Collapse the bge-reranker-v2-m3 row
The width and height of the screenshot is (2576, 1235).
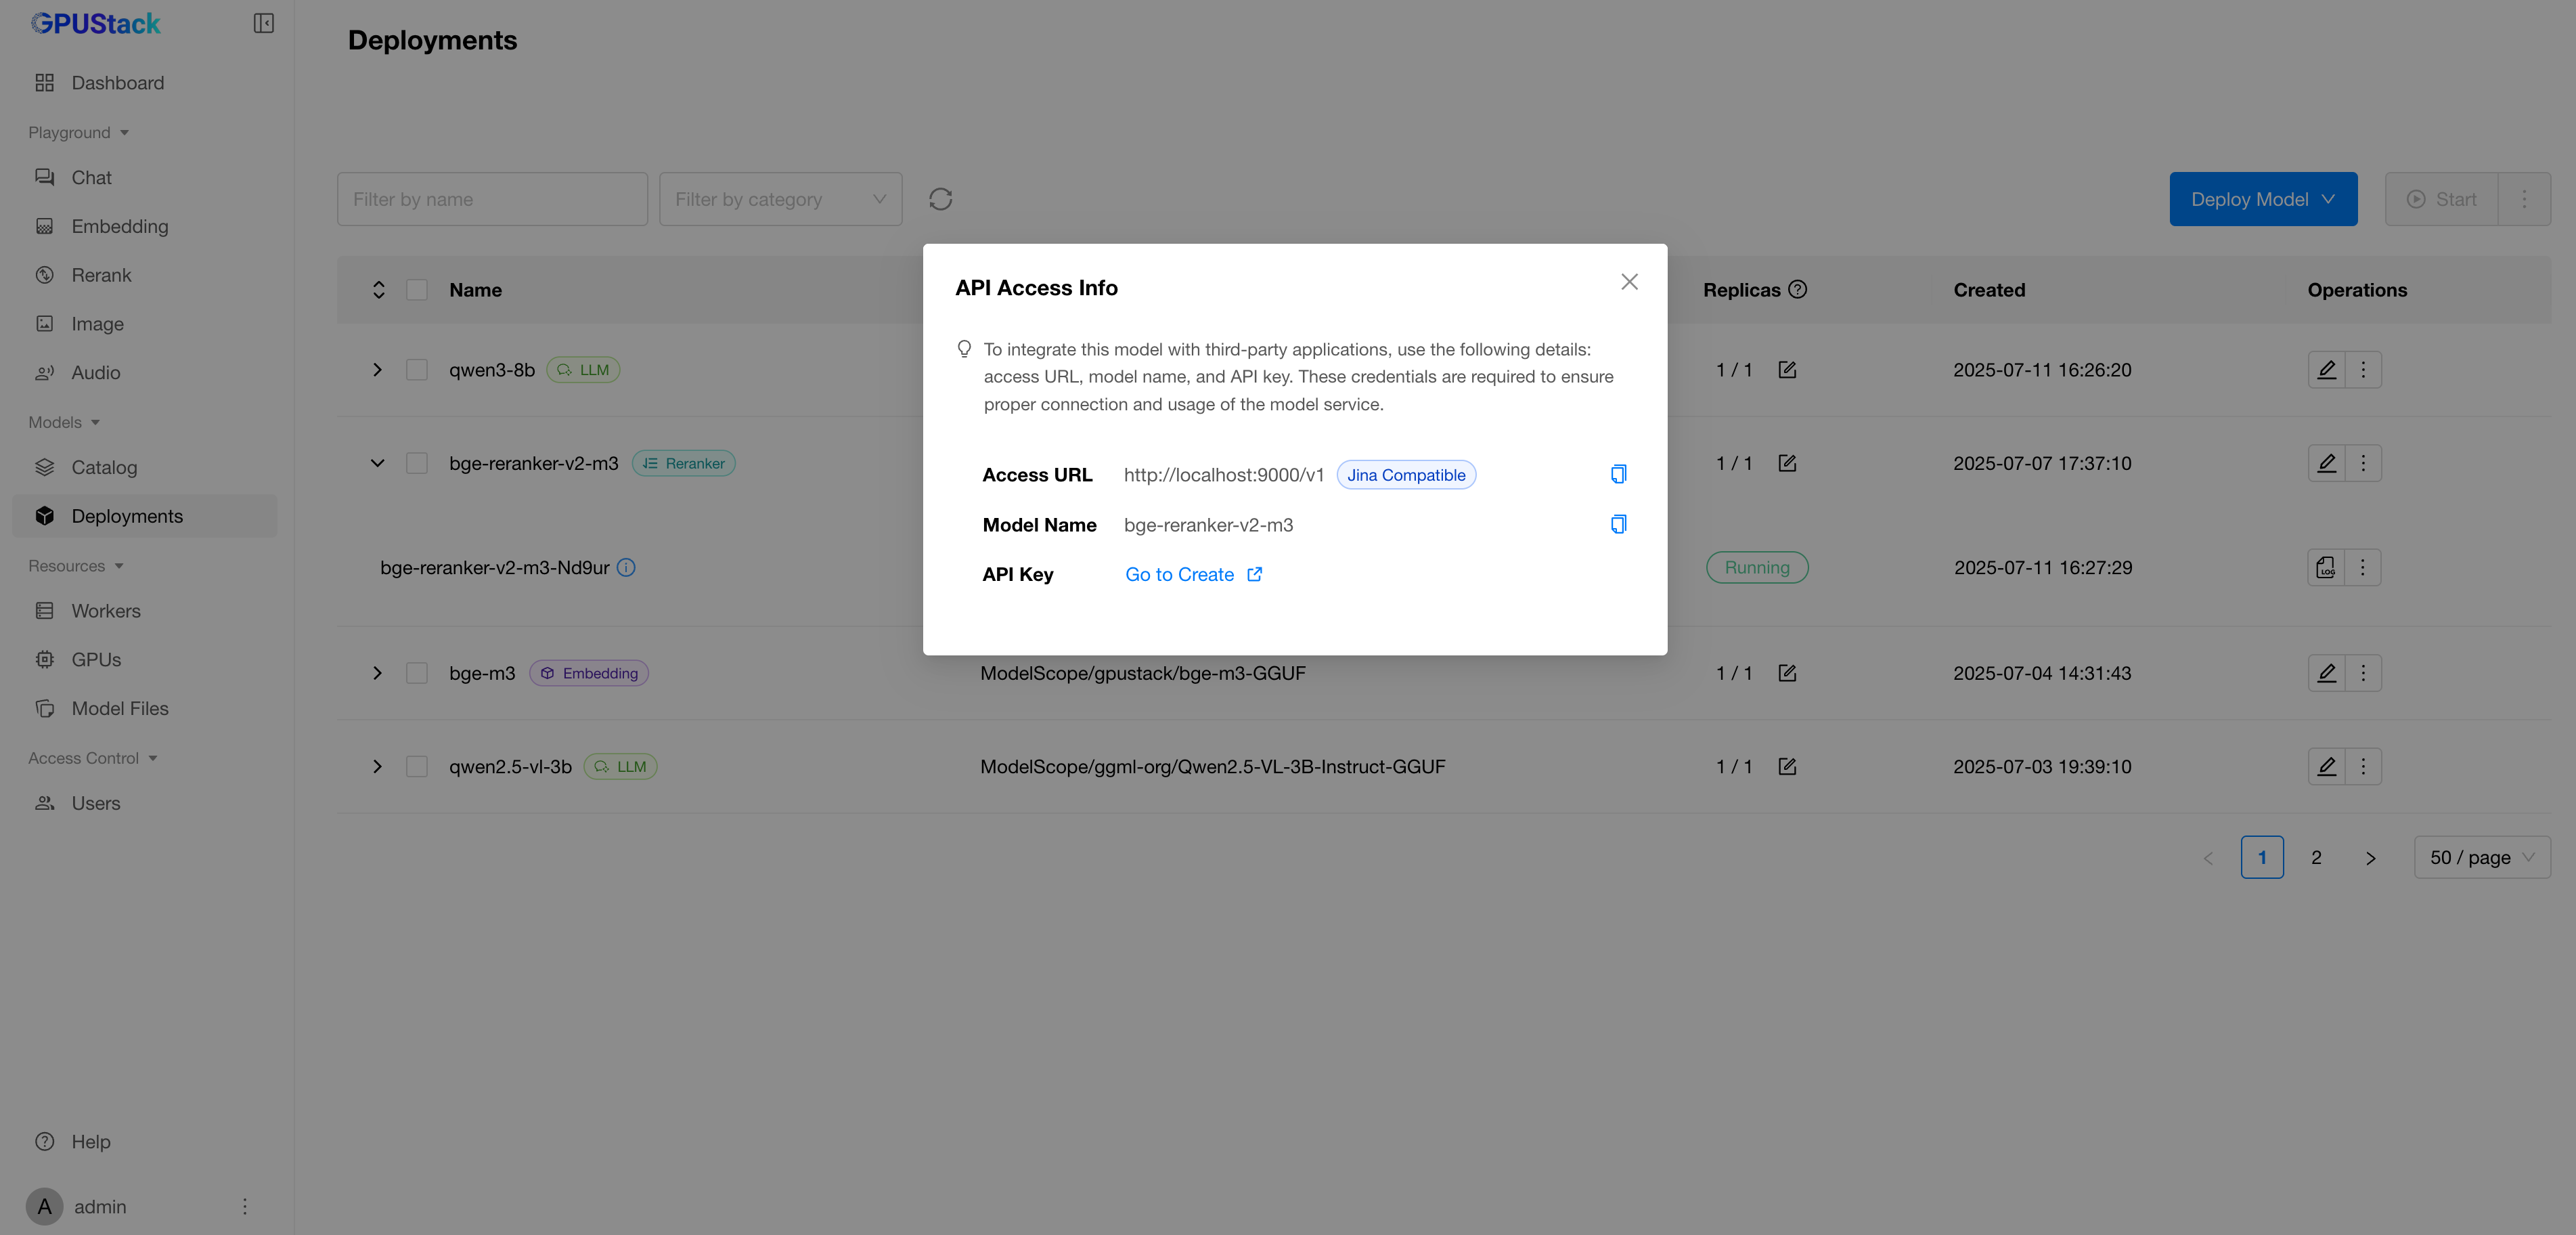point(377,463)
